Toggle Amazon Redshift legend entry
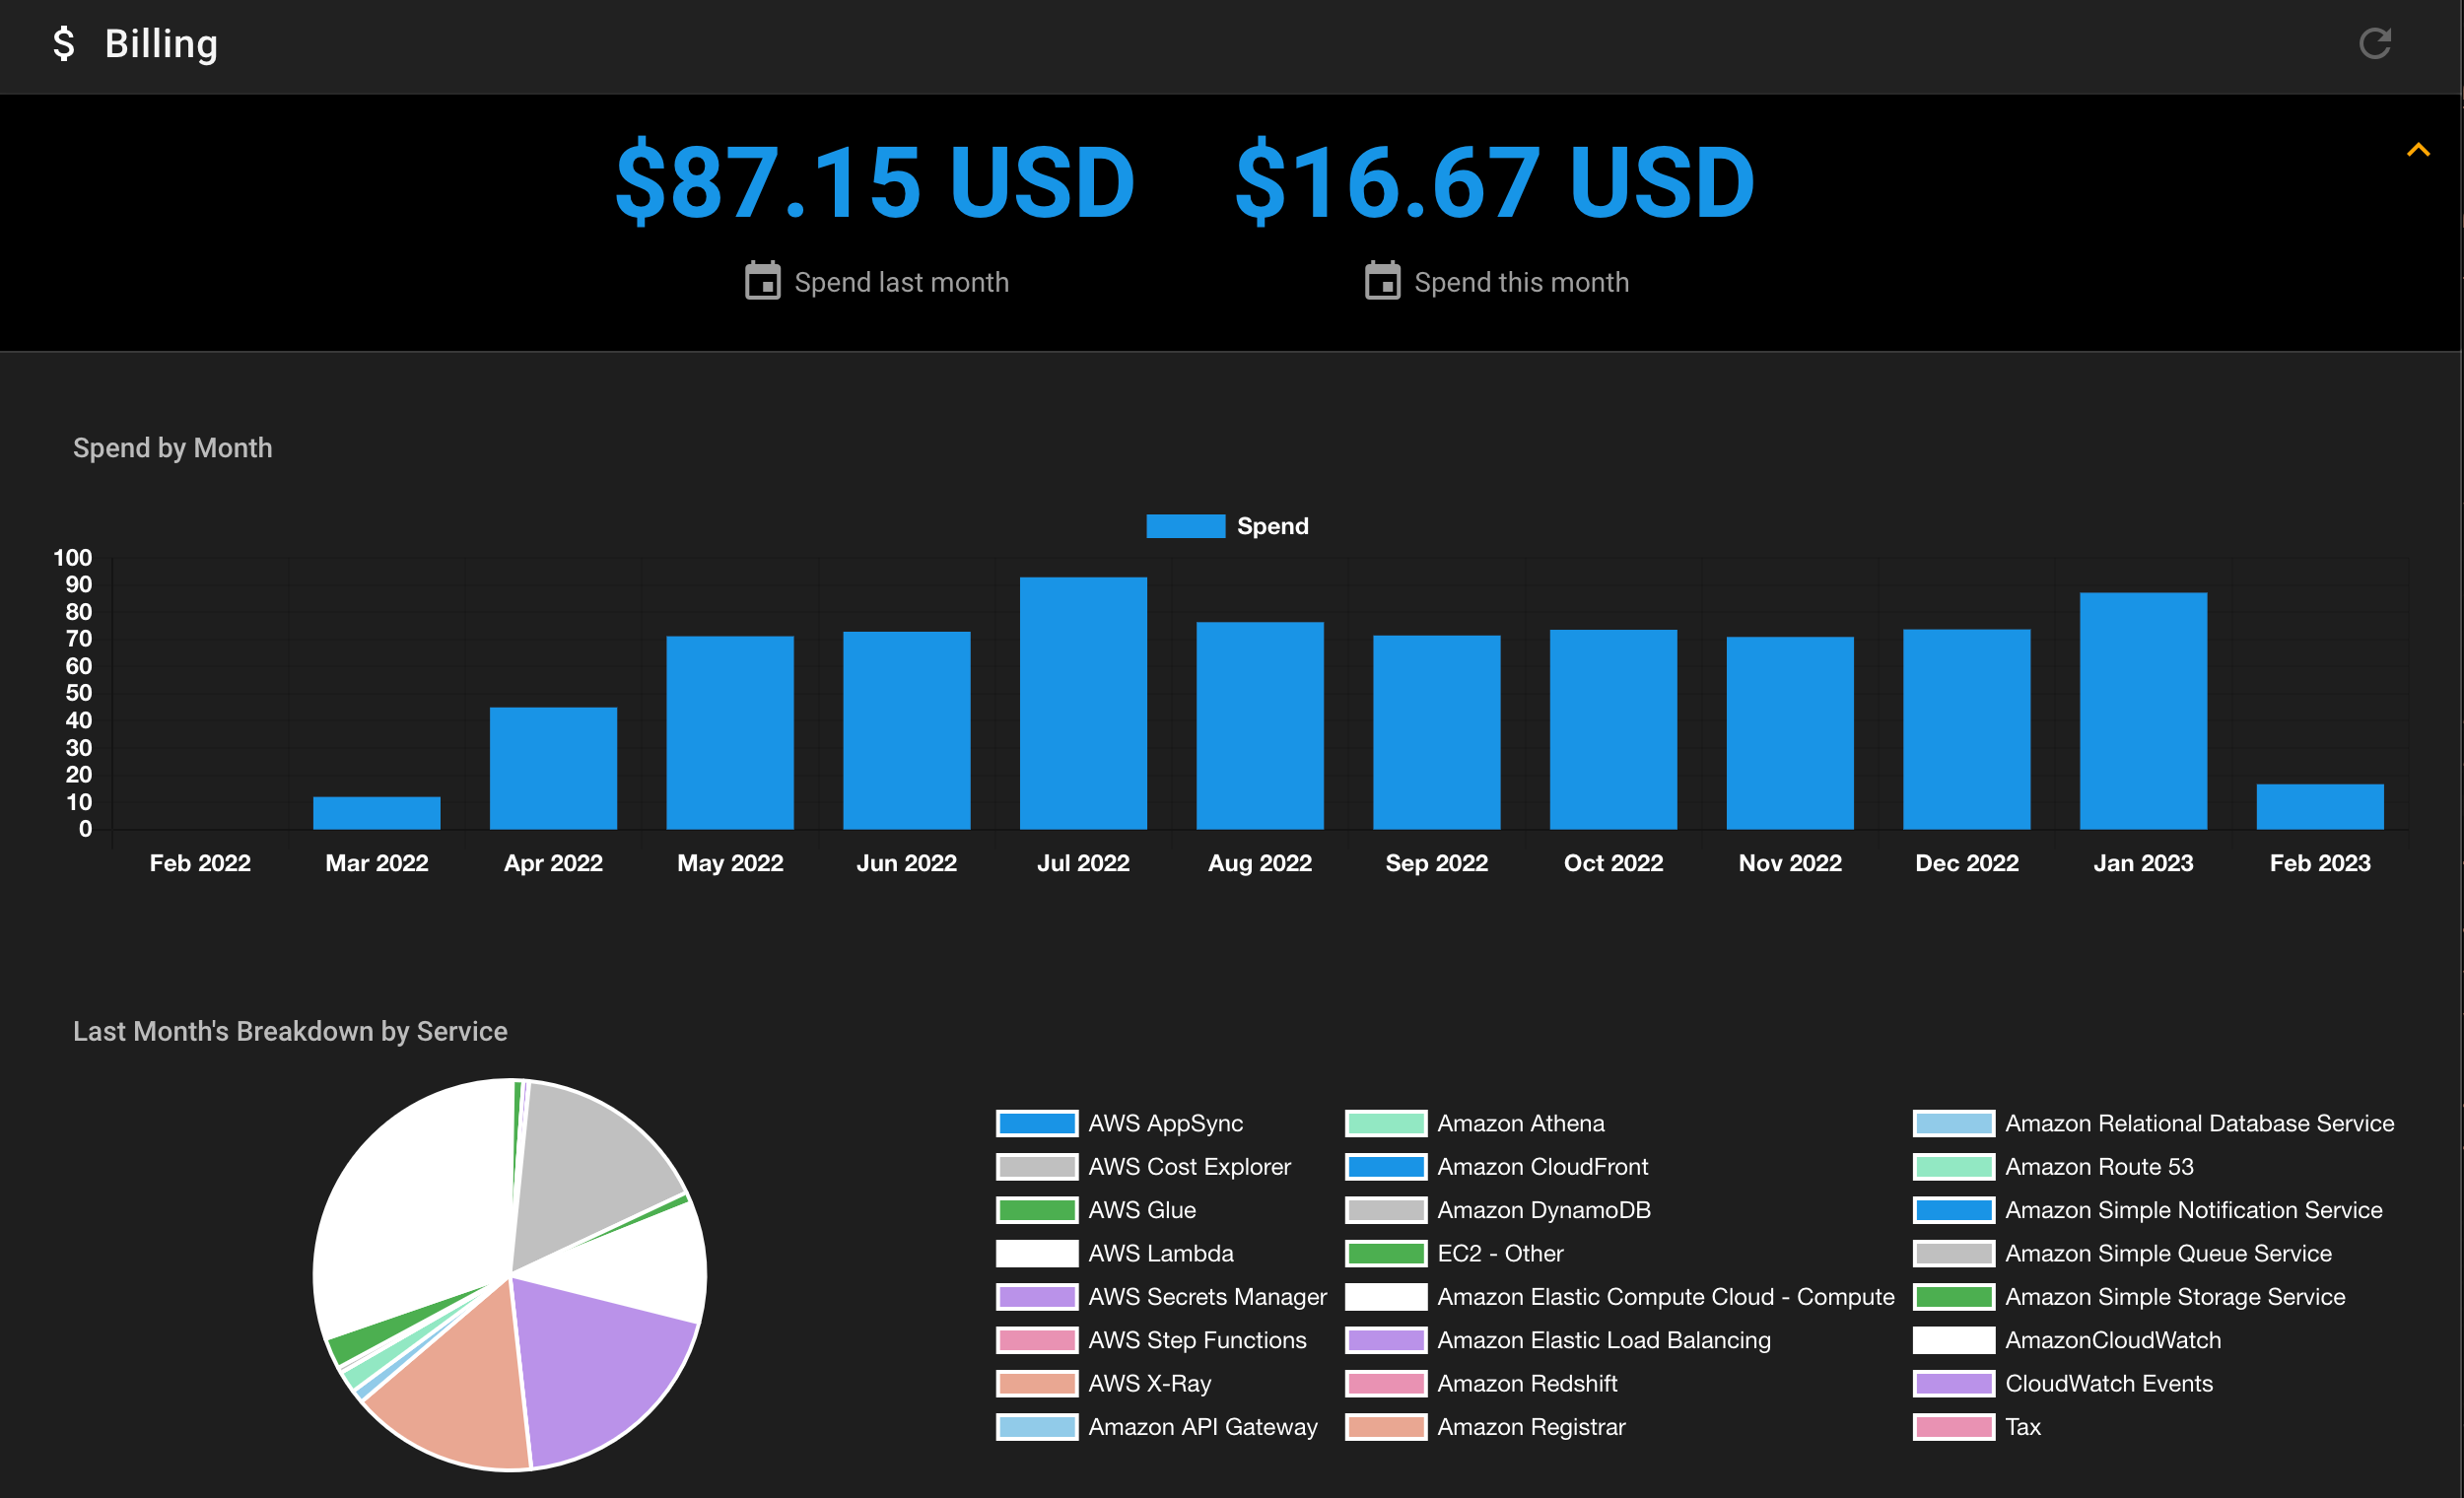 [1482, 1383]
